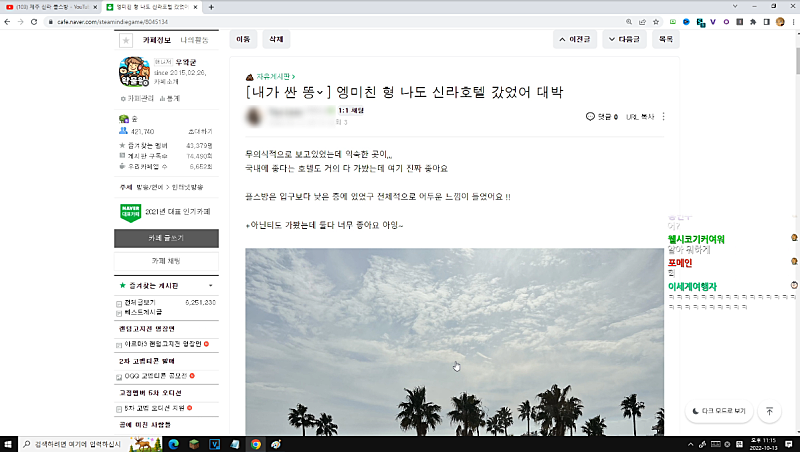Open 카페관리 settings link

coord(137,98)
